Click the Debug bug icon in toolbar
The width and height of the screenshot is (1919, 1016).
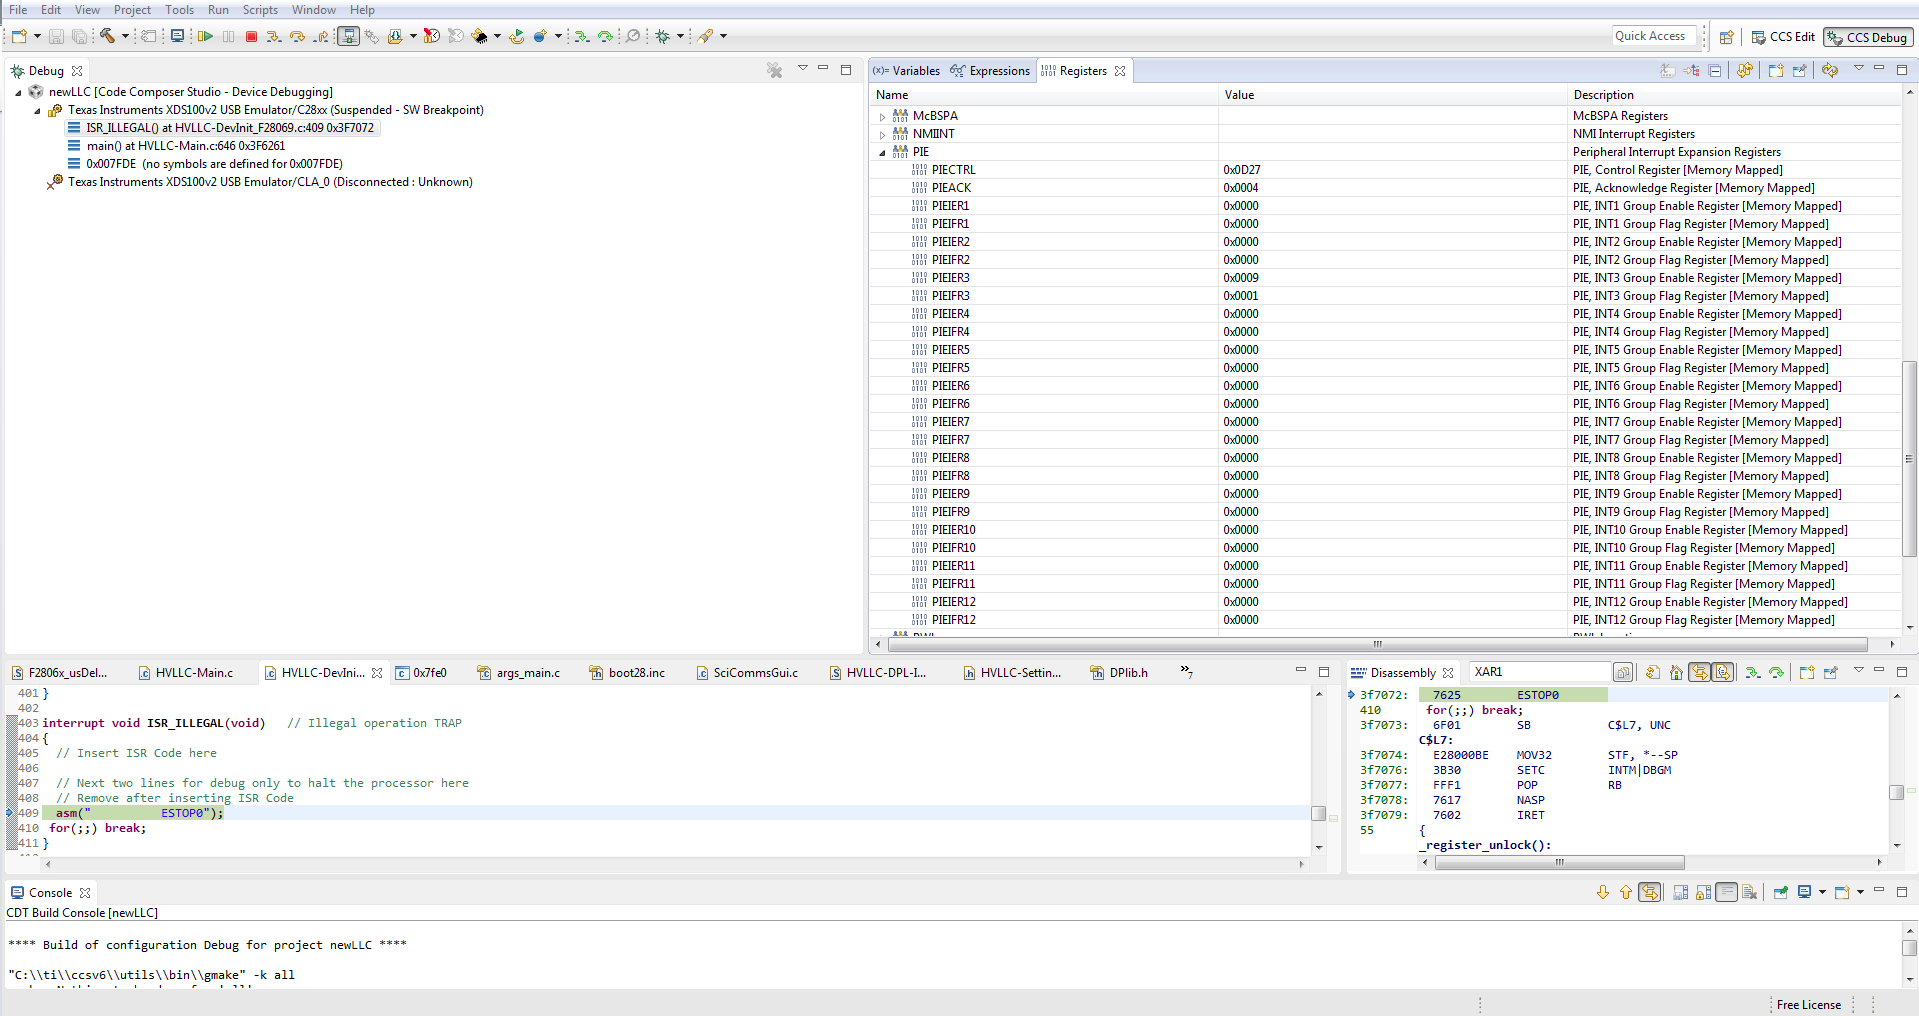tap(662, 36)
